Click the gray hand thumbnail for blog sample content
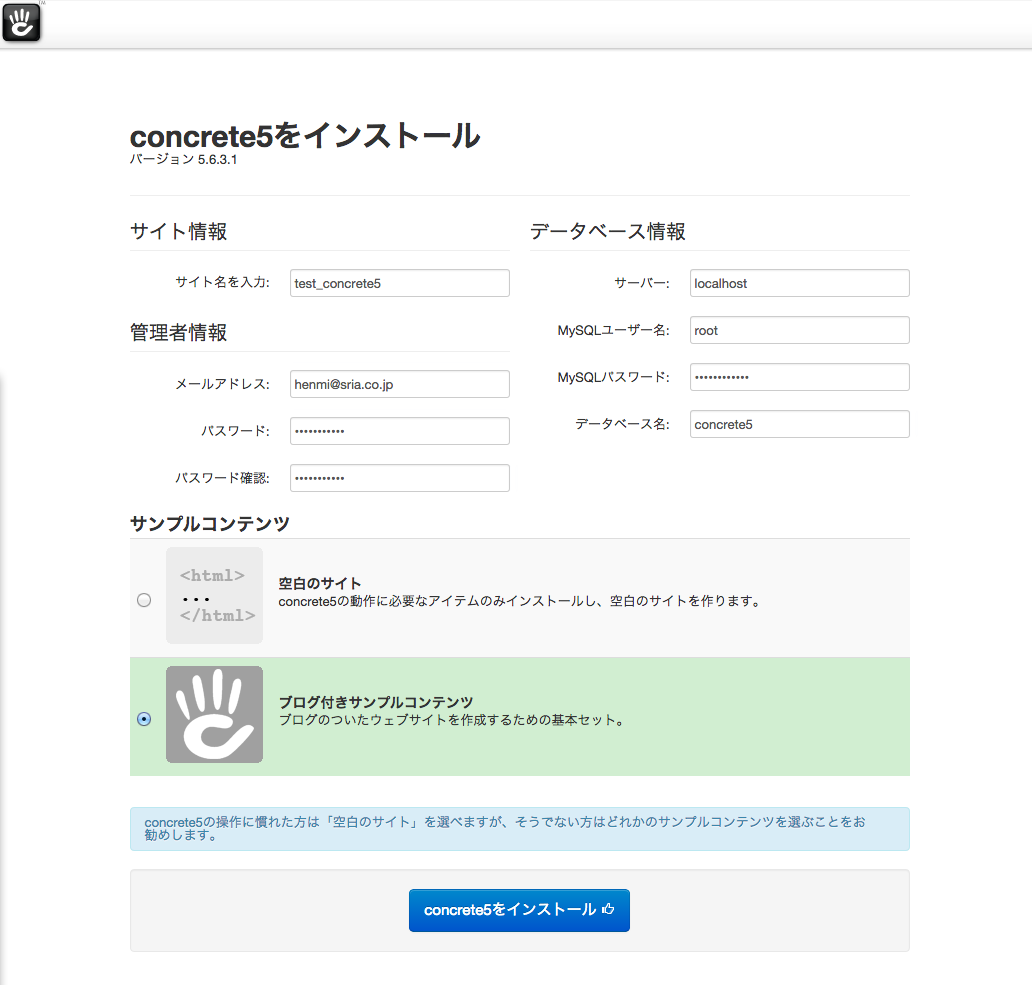 point(214,715)
